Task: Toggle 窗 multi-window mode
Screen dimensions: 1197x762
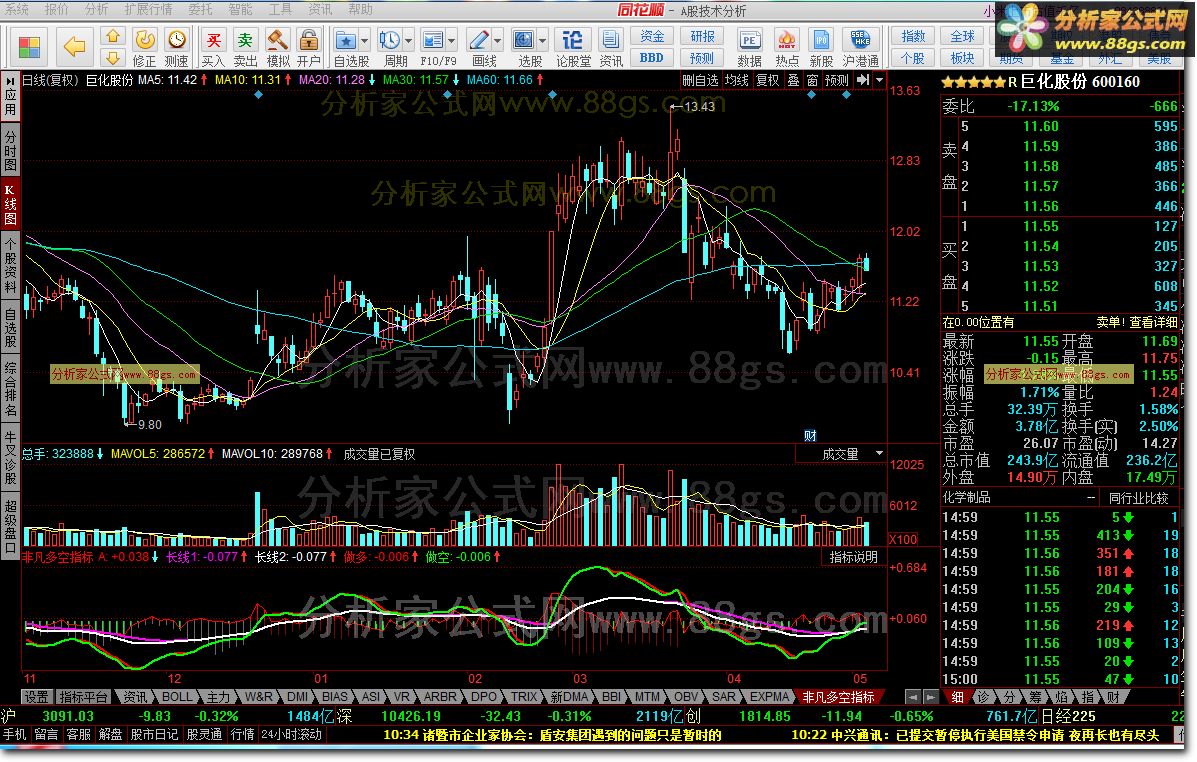Action: point(811,80)
